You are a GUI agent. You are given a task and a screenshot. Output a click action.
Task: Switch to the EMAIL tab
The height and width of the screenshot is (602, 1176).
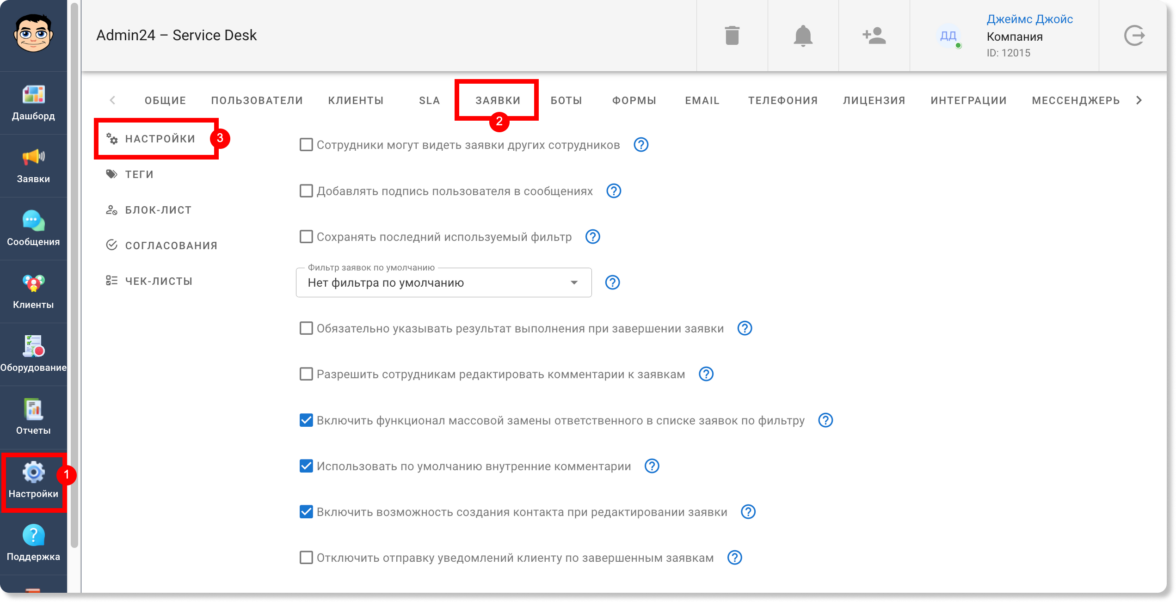click(x=702, y=100)
